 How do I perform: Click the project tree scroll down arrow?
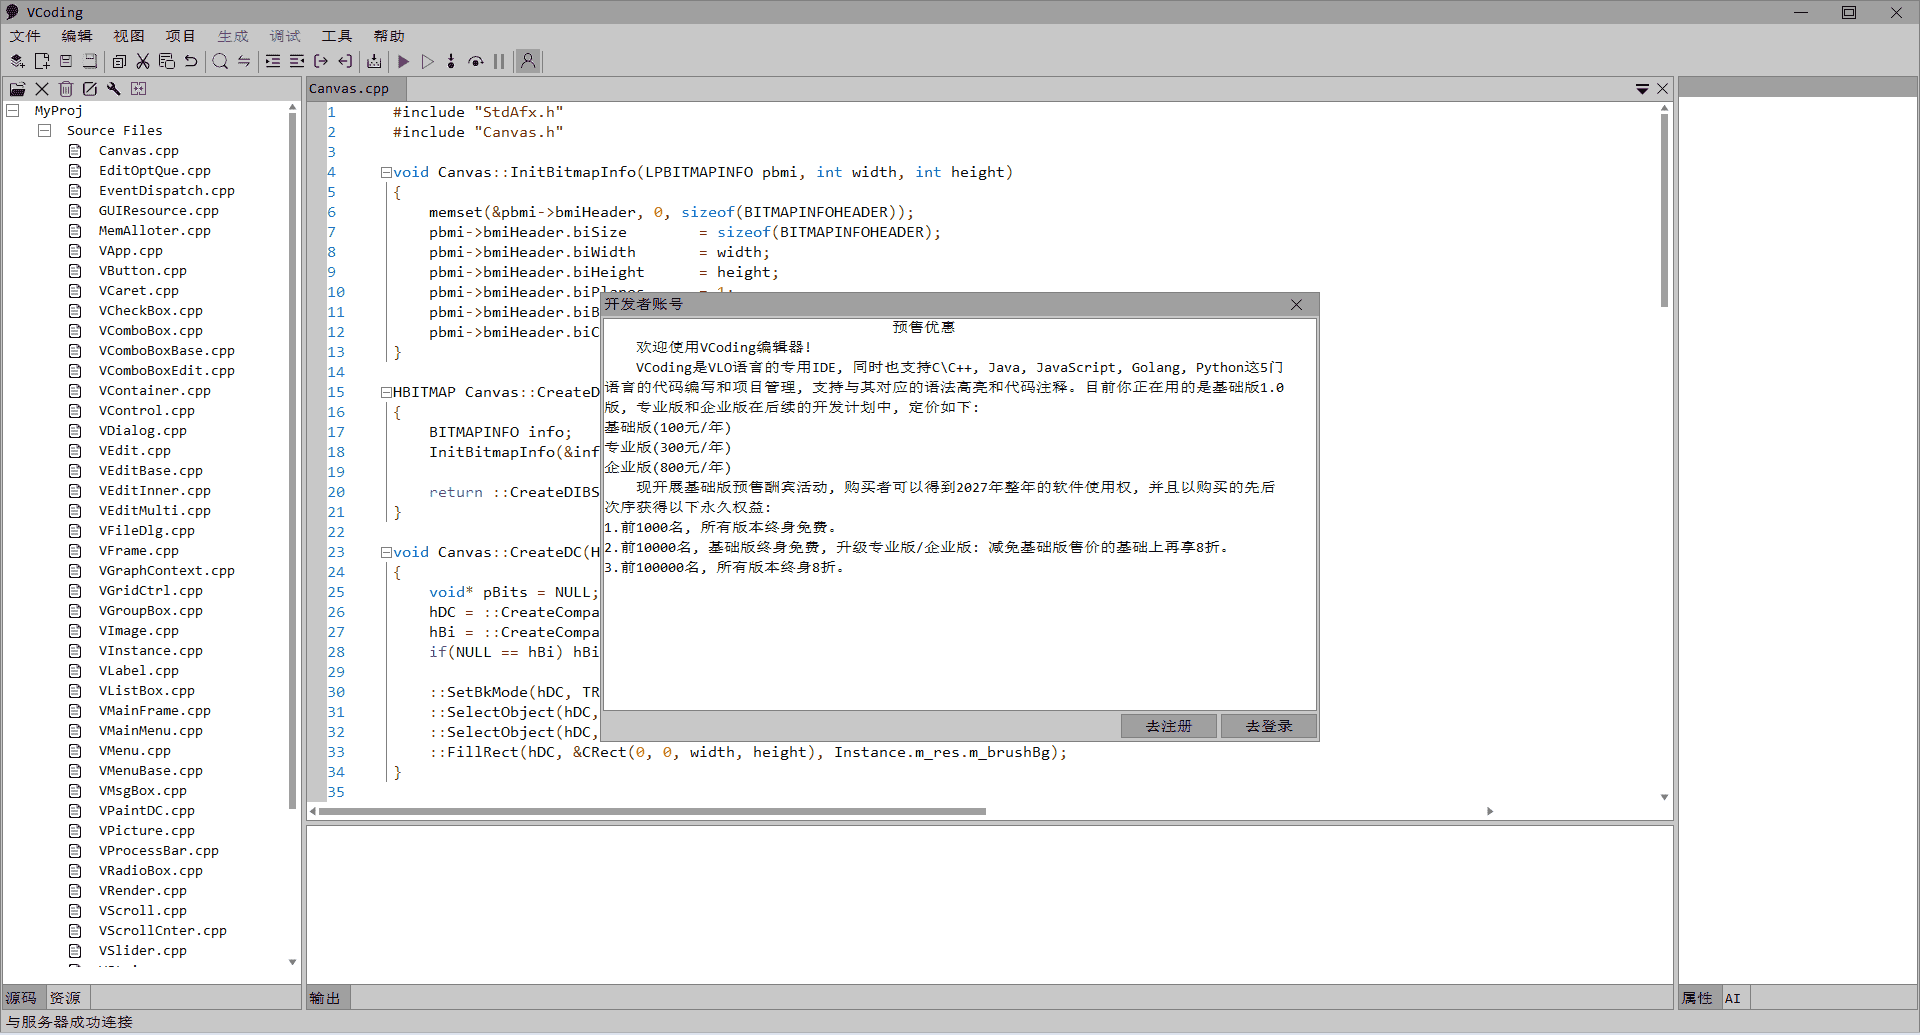(x=292, y=962)
